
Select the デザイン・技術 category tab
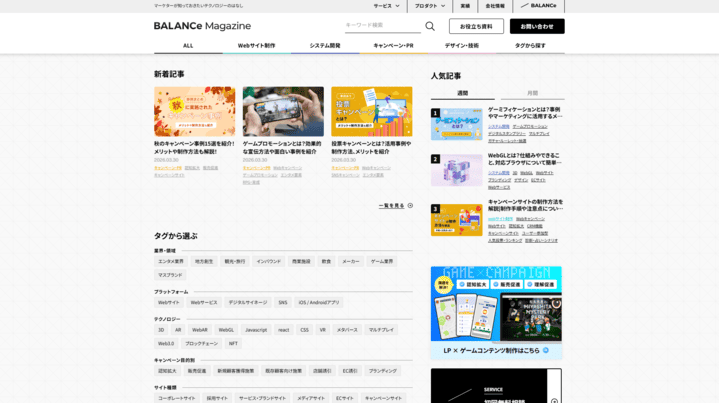click(461, 46)
